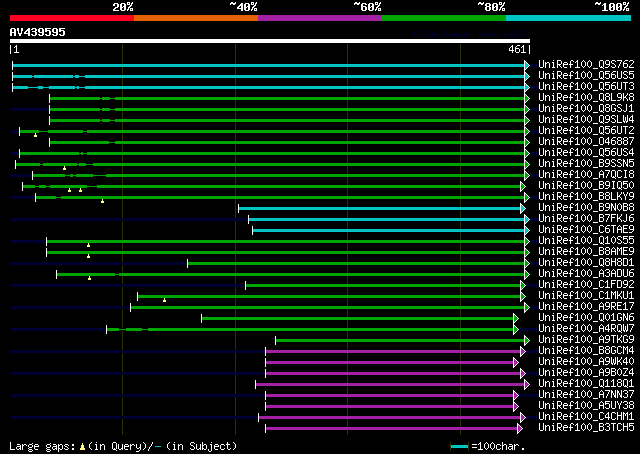The image size is (640, 454).
Task: Open hit UniRef100_Q56UT3
Action: point(586,87)
